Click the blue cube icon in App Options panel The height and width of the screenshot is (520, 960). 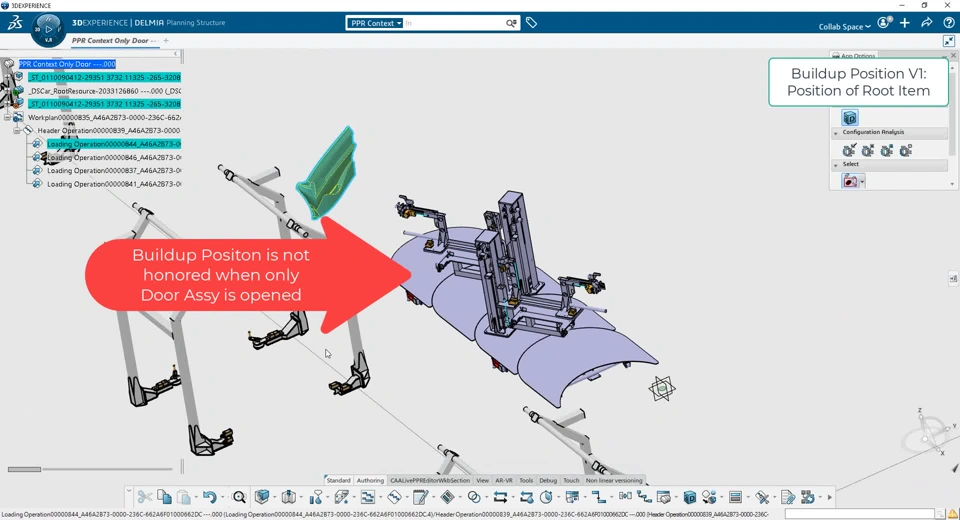coord(850,117)
